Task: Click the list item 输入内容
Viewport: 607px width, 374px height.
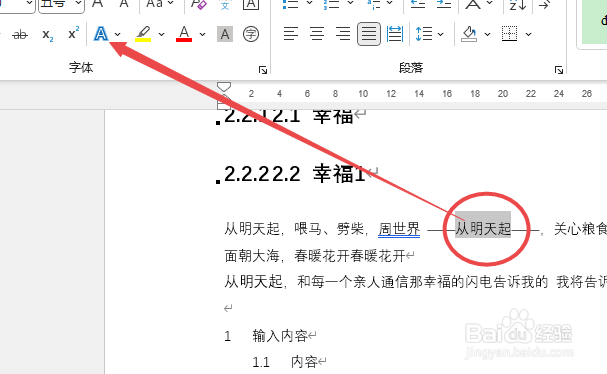Action: [280, 336]
